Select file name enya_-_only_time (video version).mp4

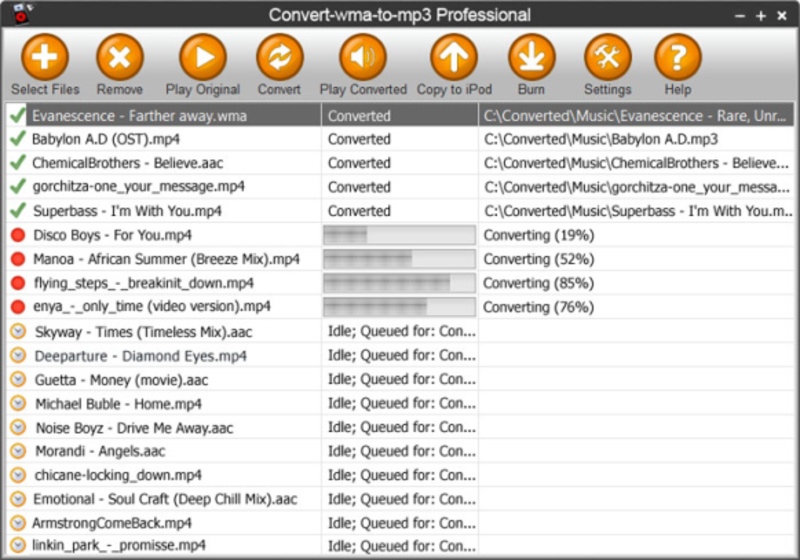point(152,307)
